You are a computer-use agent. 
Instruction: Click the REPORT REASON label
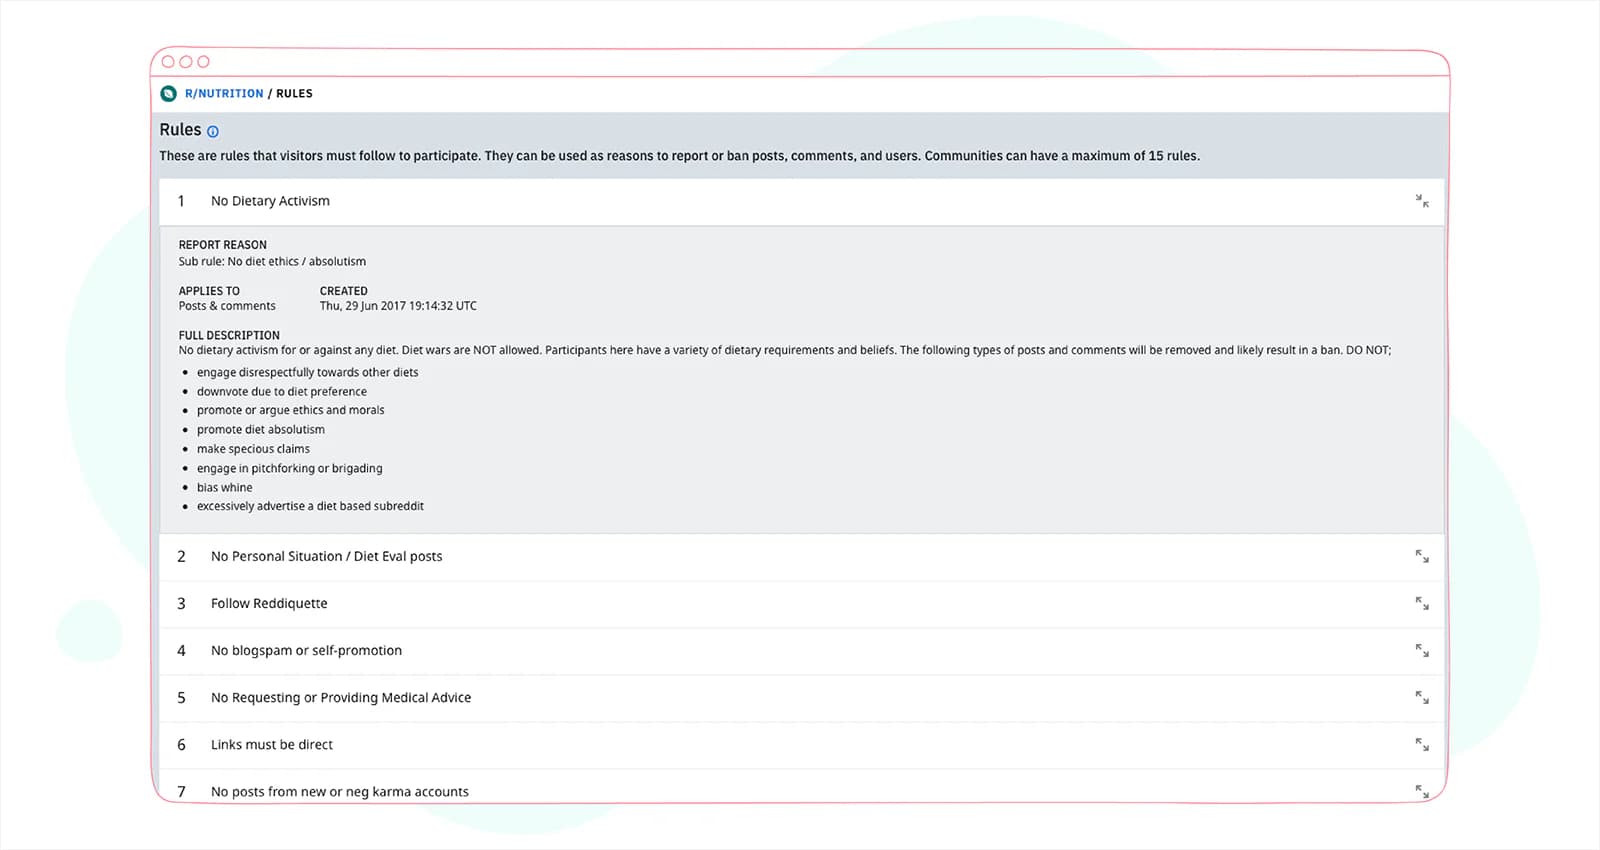click(223, 245)
